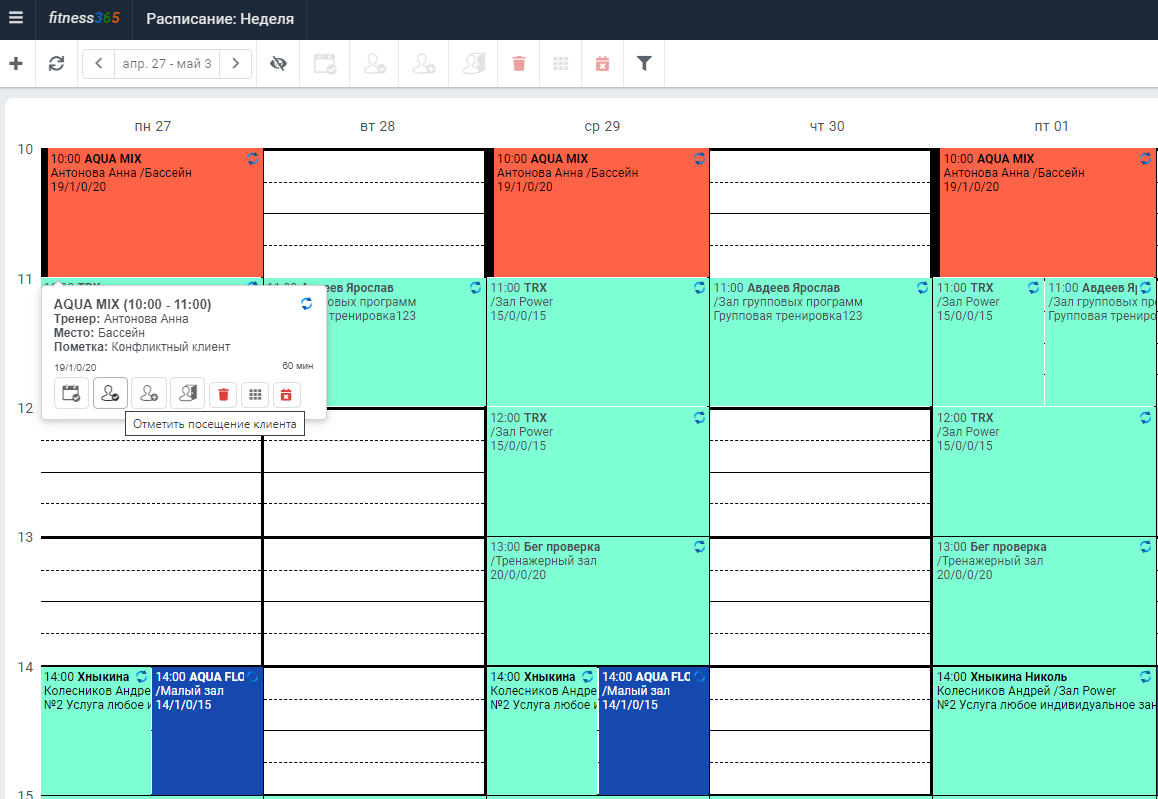The image size is (1158, 799).
Task: Open Friday 11:00 TRX class
Action: click(x=988, y=342)
